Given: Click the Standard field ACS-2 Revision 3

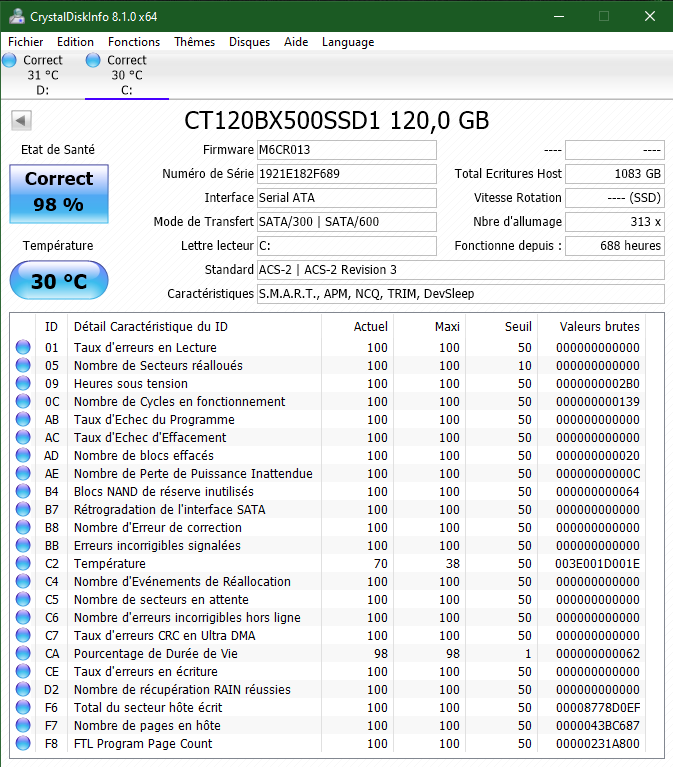Looking at the screenshot, I should [461, 270].
